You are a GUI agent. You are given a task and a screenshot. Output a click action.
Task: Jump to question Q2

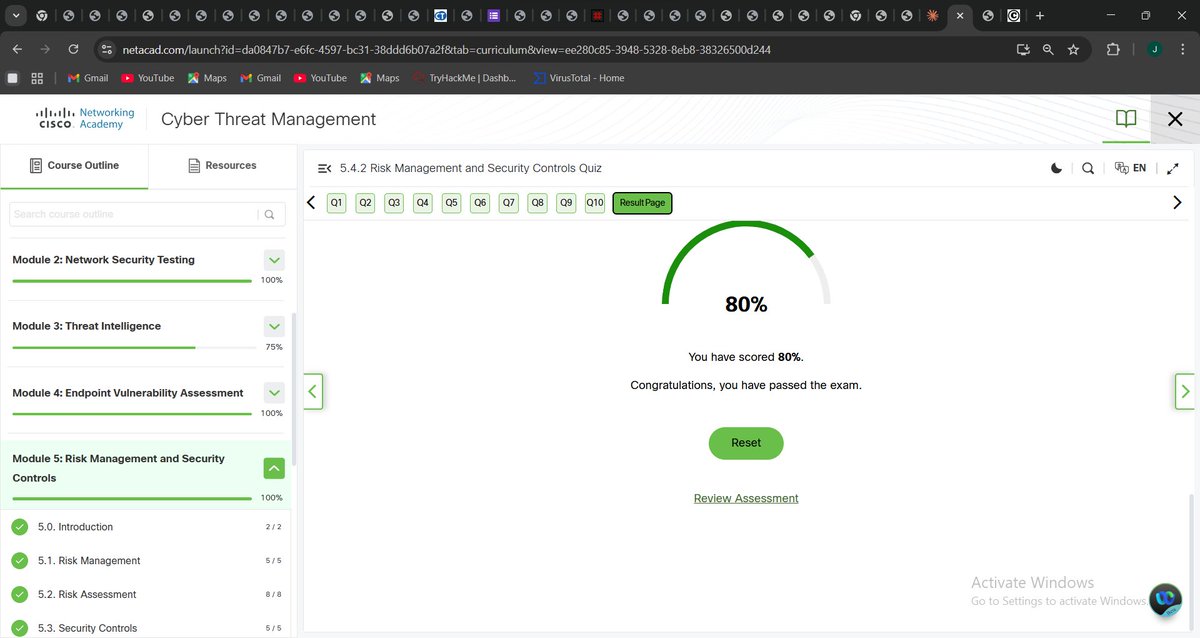[x=365, y=203]
